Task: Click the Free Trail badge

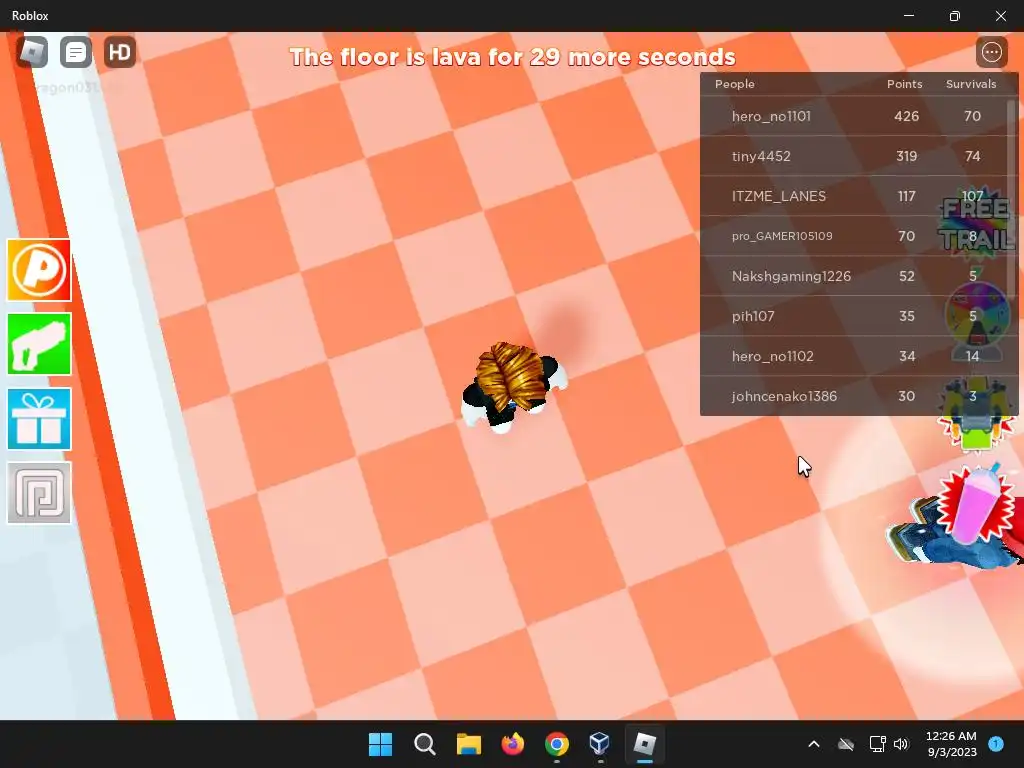Action: [x=977, y=224]
